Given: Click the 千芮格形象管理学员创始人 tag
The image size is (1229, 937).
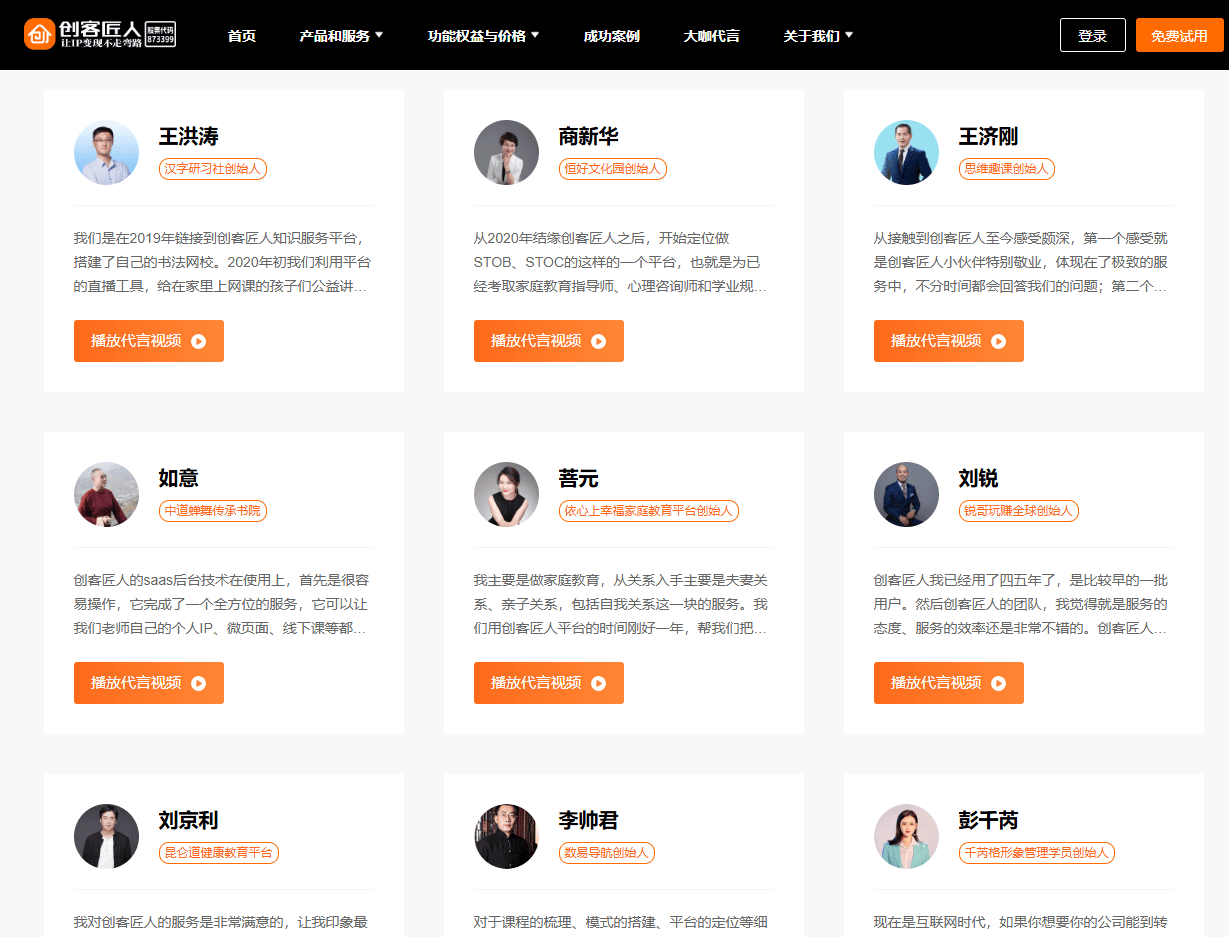Looking at the screenshot, I should [1036, 853].
